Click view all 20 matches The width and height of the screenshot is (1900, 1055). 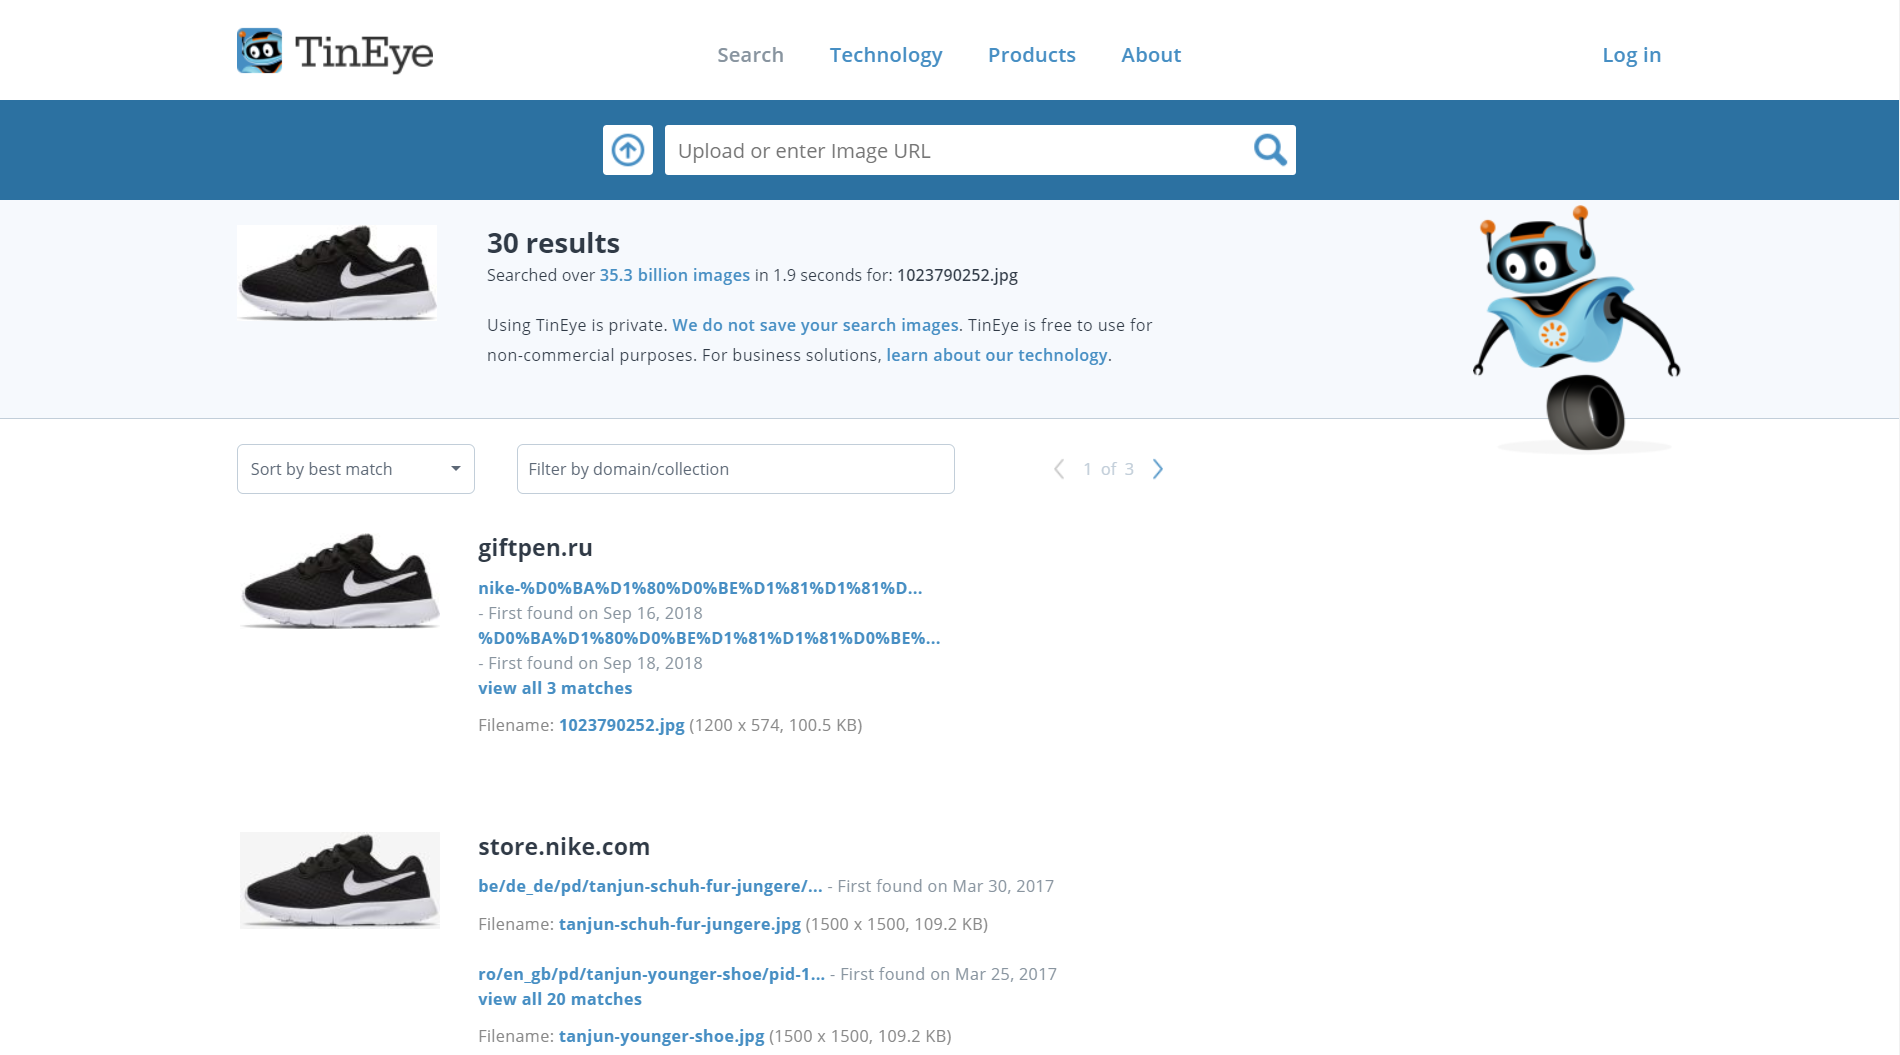tap(560, 999)
